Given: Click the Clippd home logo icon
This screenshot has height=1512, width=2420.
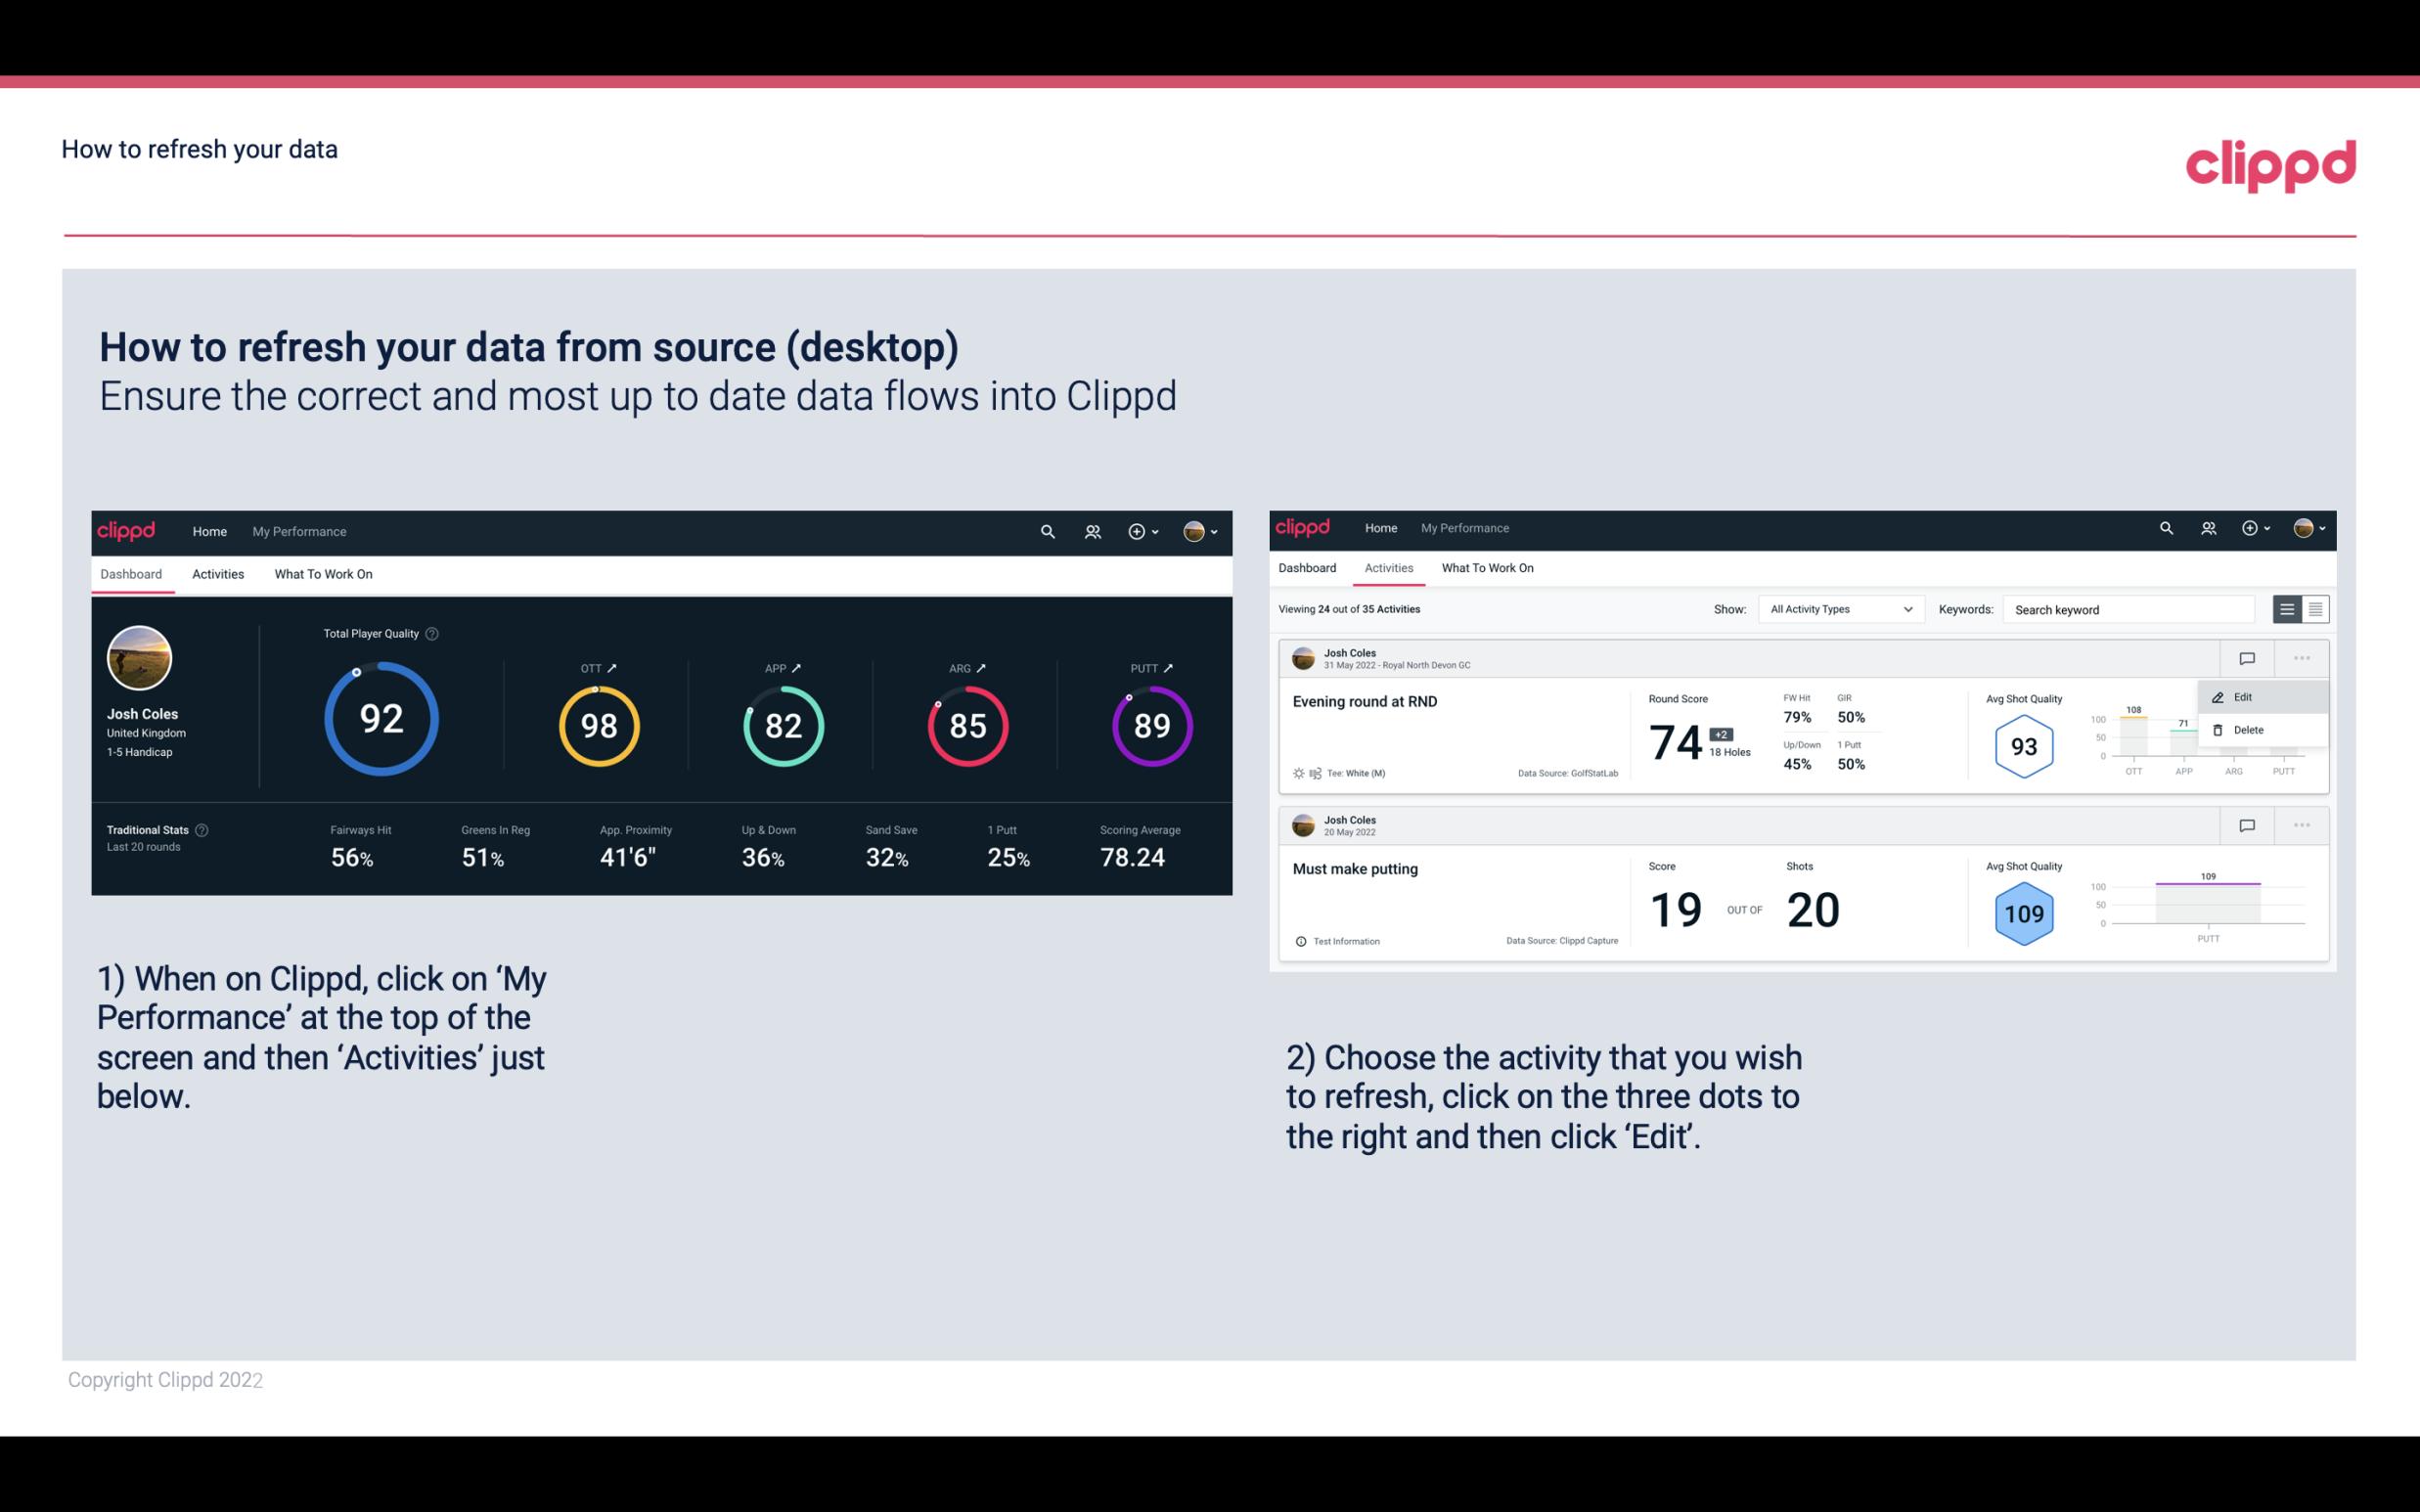Looking at the screenshot, I should click(x=123, y=529).
